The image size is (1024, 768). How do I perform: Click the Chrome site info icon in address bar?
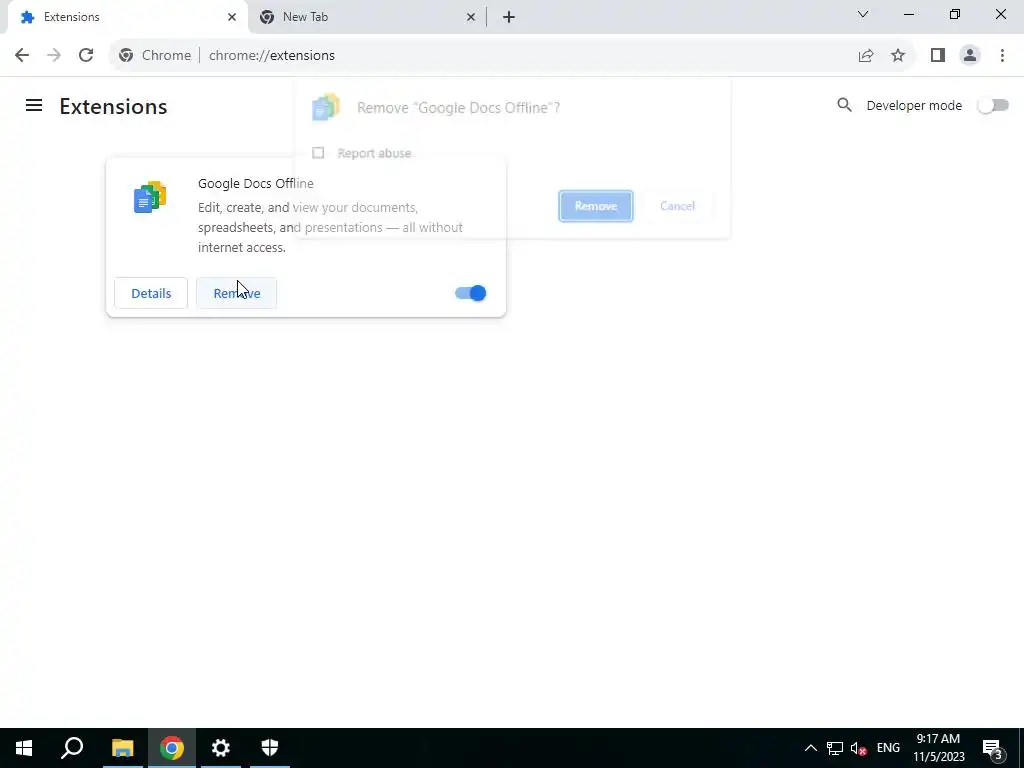126,56
